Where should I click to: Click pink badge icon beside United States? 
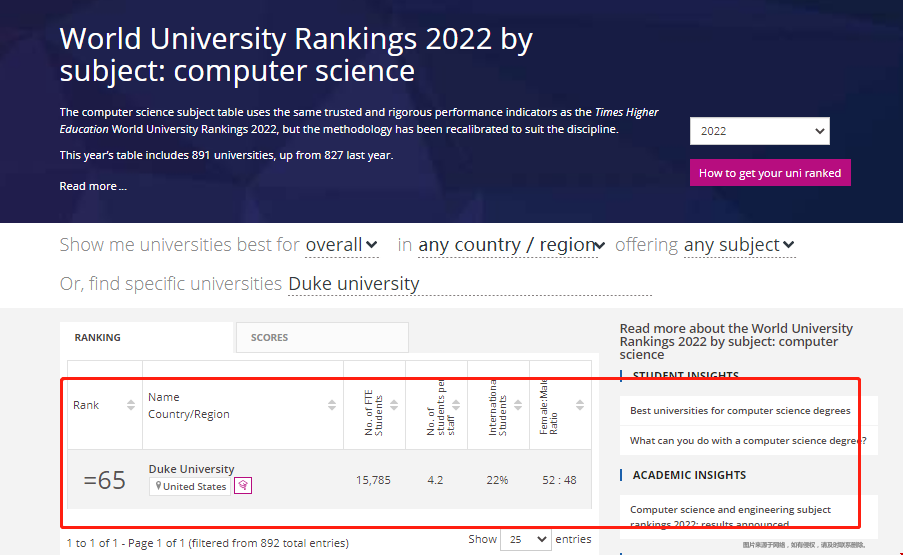coord(242,486)
